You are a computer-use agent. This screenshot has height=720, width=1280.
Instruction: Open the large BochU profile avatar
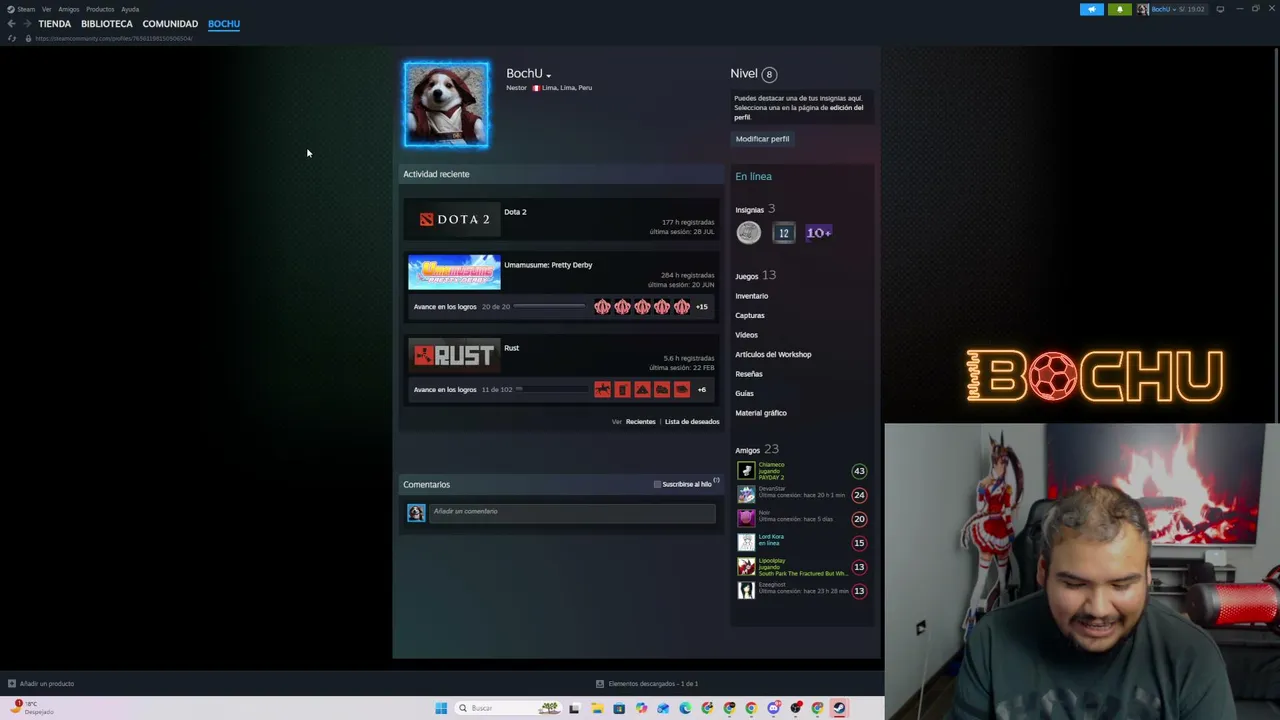(x=446, y=105)
